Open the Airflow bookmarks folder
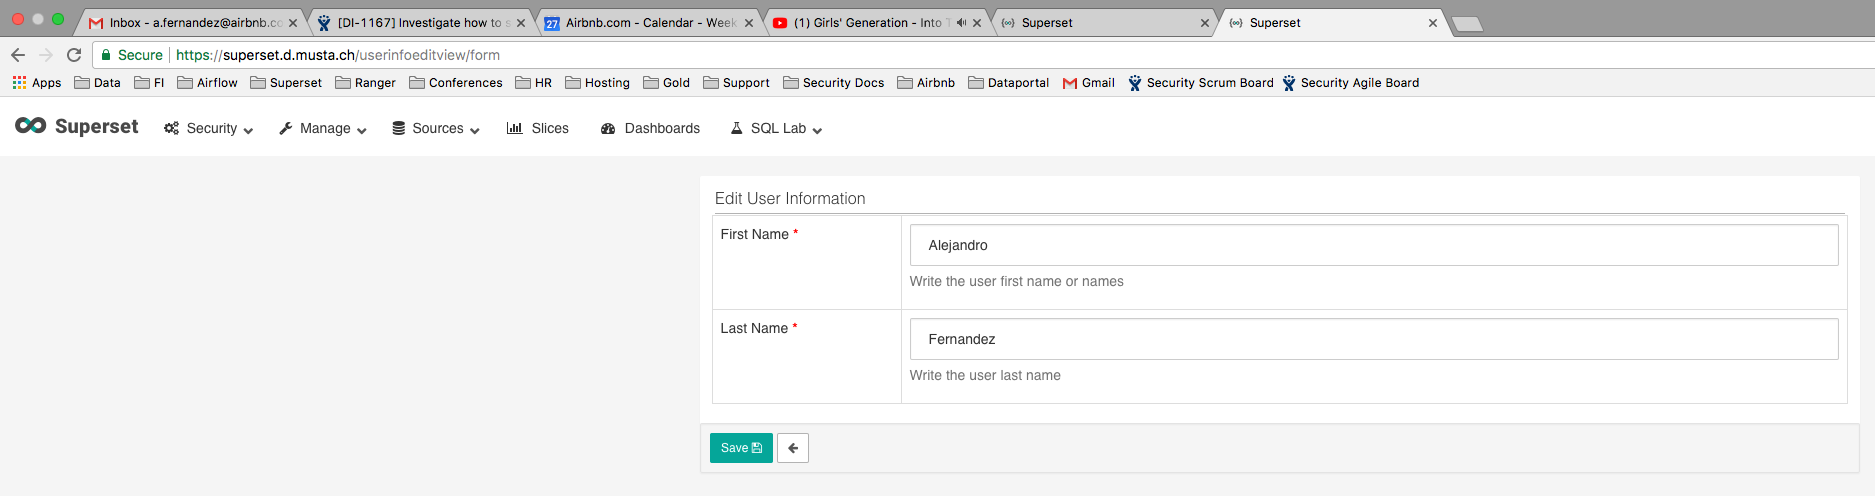Screen dimensions: 1875x496 coord(208,83)
